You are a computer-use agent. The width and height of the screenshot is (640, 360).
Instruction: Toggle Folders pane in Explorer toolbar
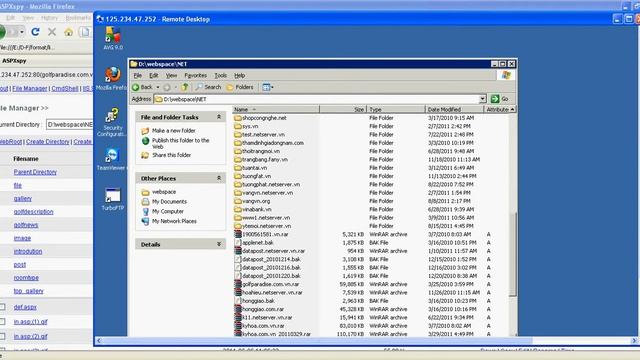tap(240, 87)
